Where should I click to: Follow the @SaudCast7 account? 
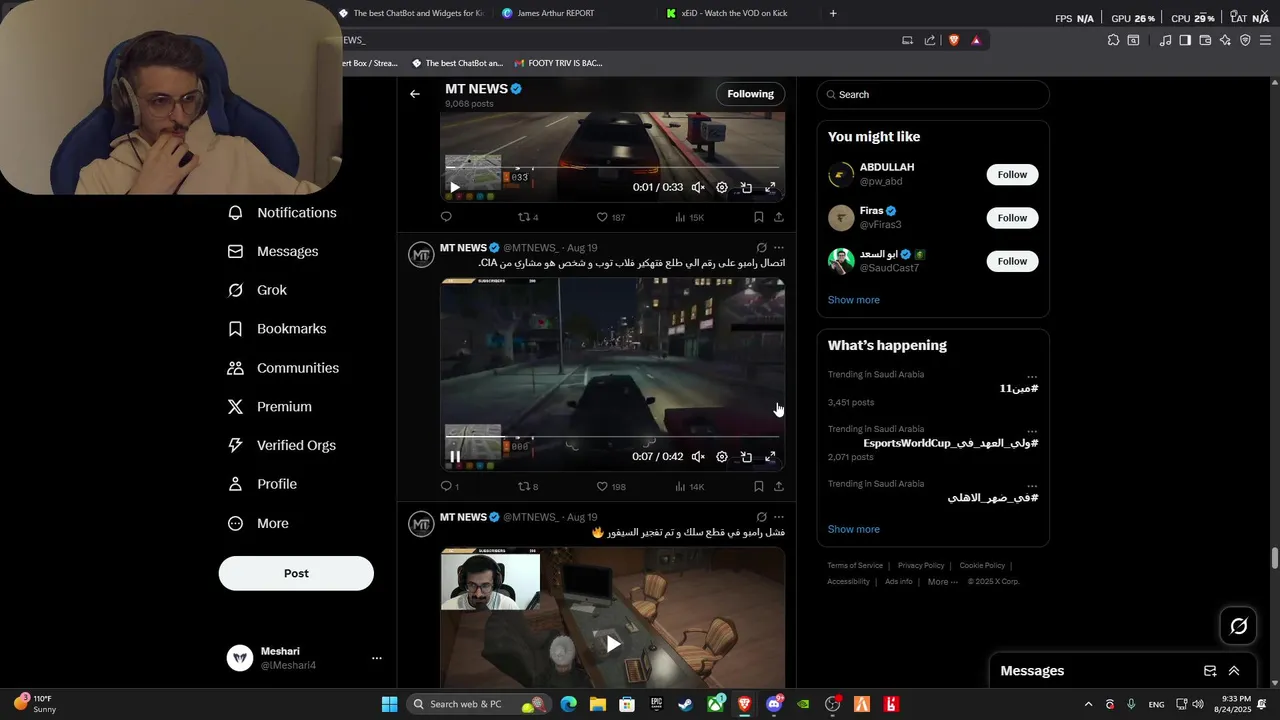[1012, 261]
